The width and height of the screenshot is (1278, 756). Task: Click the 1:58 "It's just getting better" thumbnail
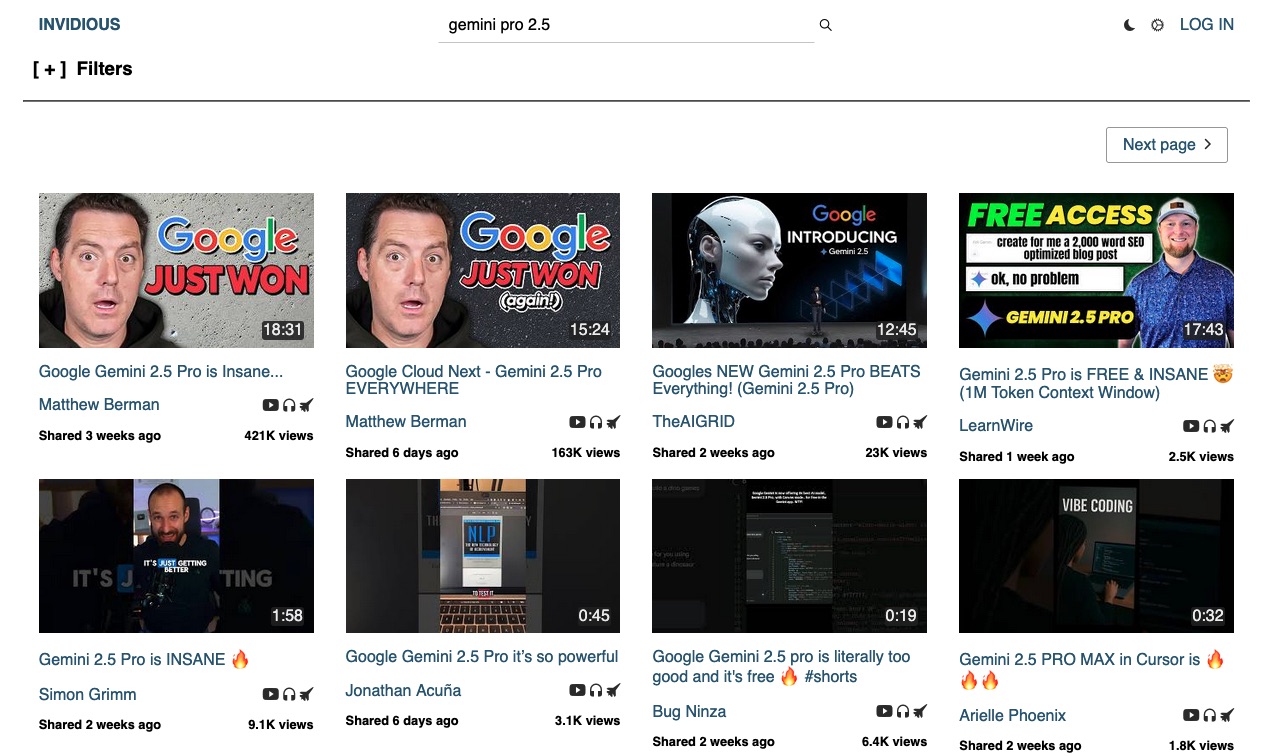tap(176, 556)
